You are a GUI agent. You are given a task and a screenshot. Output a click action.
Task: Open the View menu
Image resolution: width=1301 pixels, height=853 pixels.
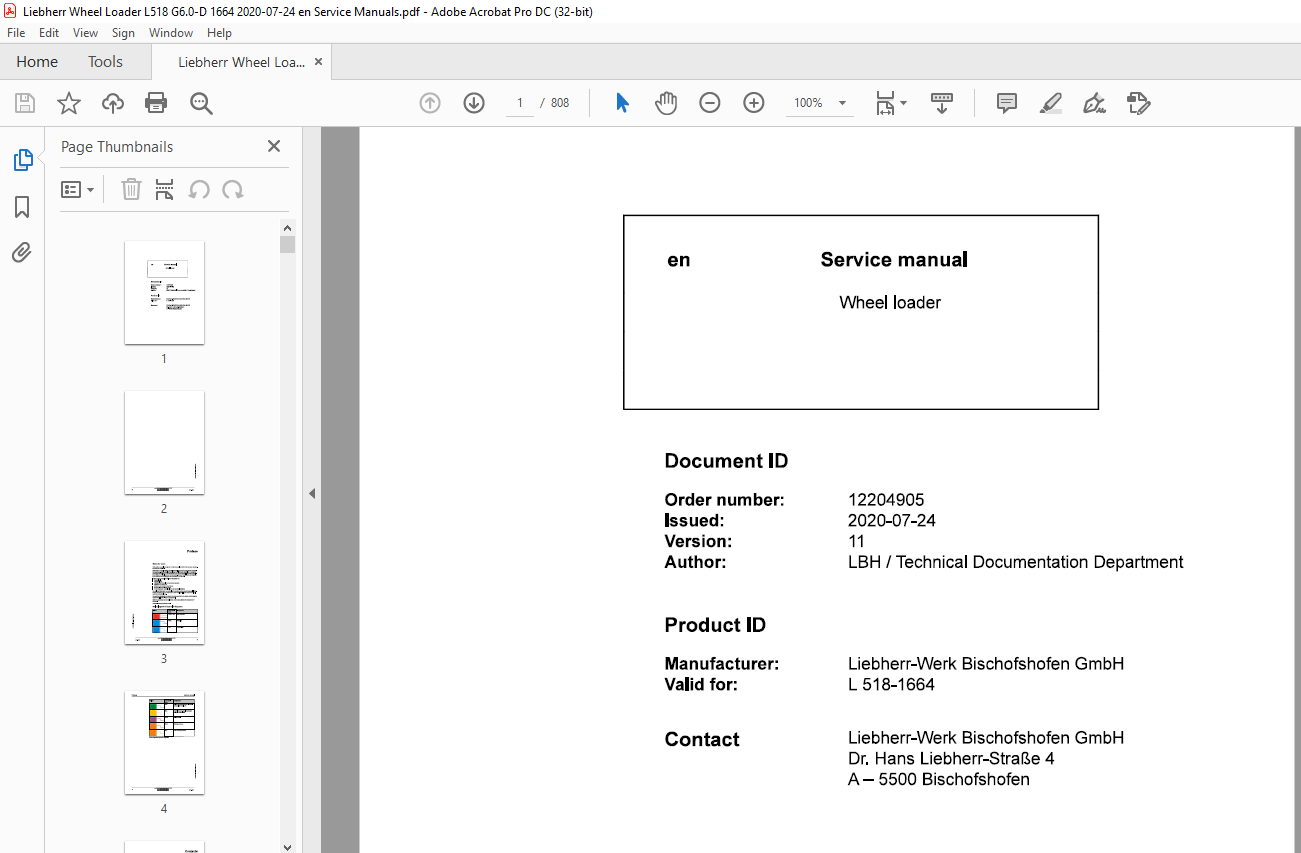(86, 33)
